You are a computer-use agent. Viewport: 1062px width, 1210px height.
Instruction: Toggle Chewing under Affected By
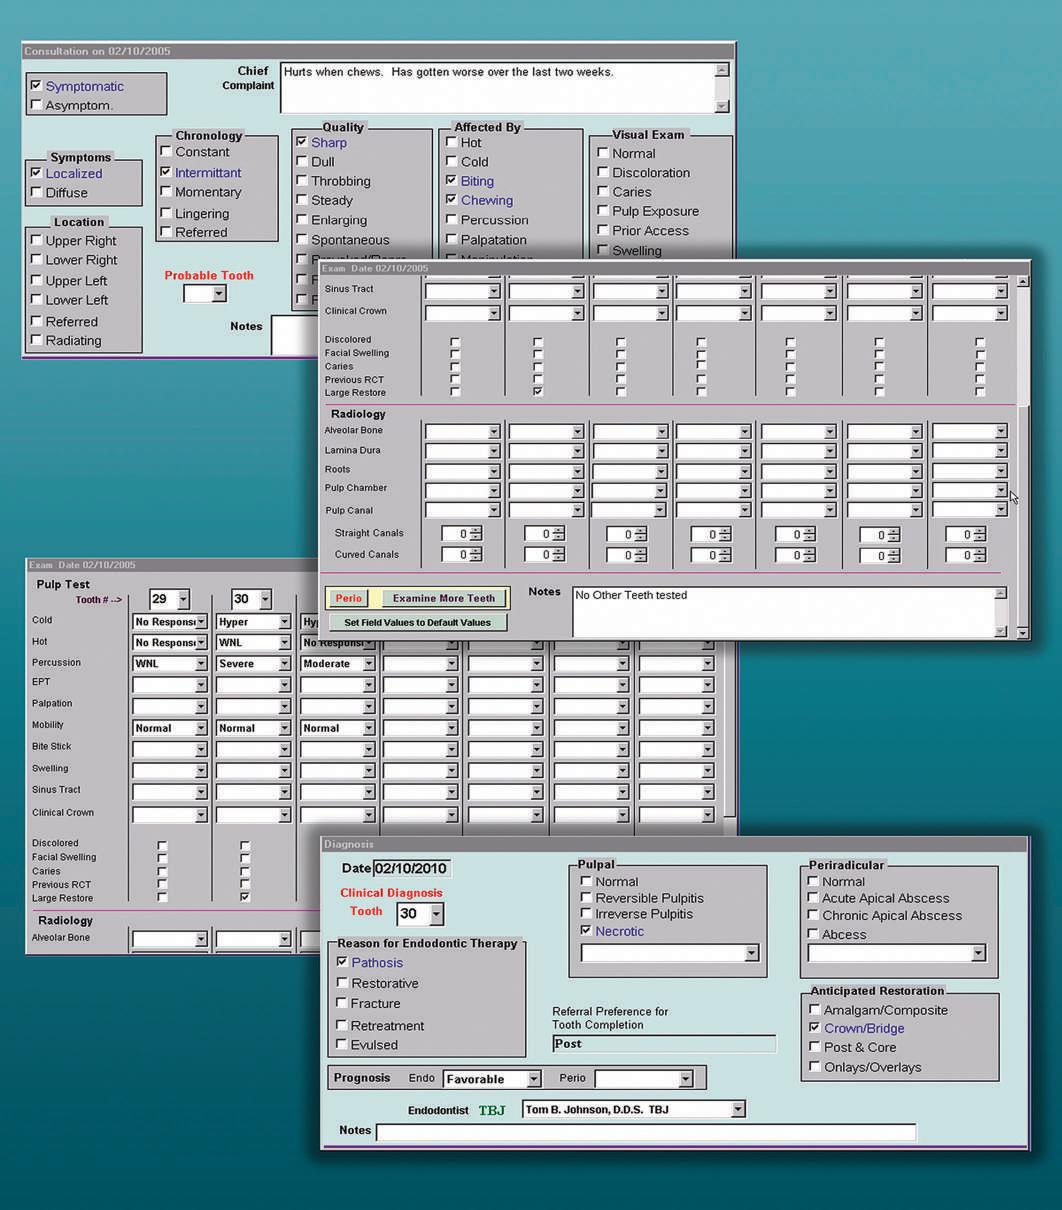452,200
